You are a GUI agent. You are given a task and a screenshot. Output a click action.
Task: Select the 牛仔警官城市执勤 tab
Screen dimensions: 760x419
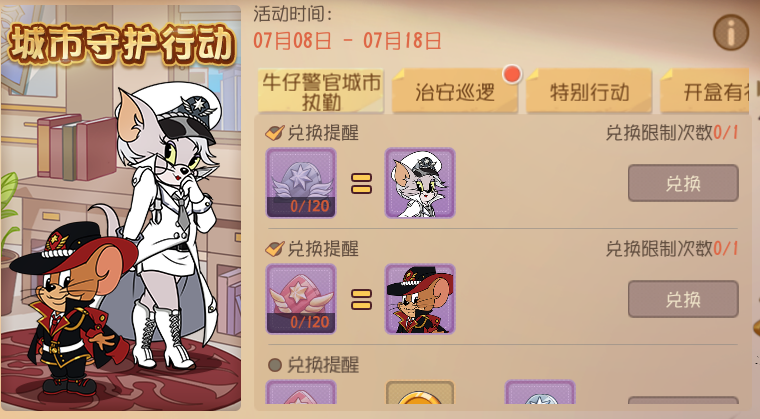pos(321,91)
